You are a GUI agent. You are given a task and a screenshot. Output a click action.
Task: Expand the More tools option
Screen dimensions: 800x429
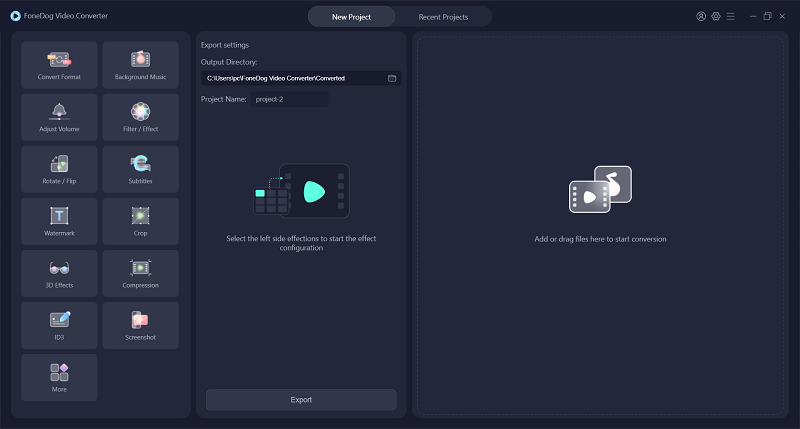(x=59, y=377)
